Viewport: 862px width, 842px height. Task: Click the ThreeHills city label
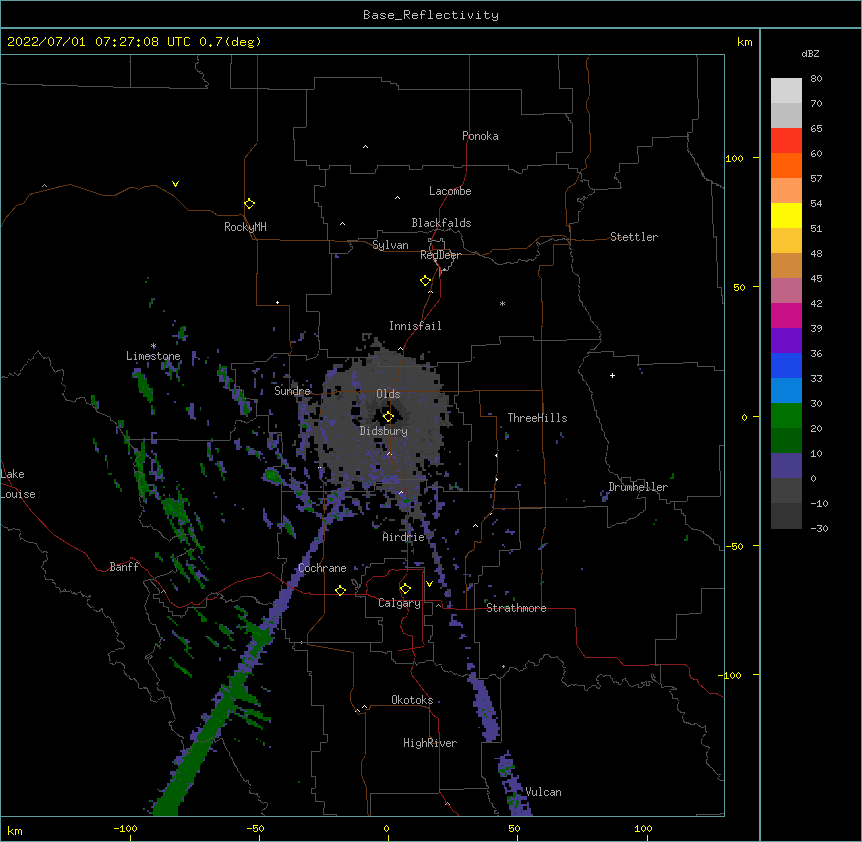coord(537,418)
